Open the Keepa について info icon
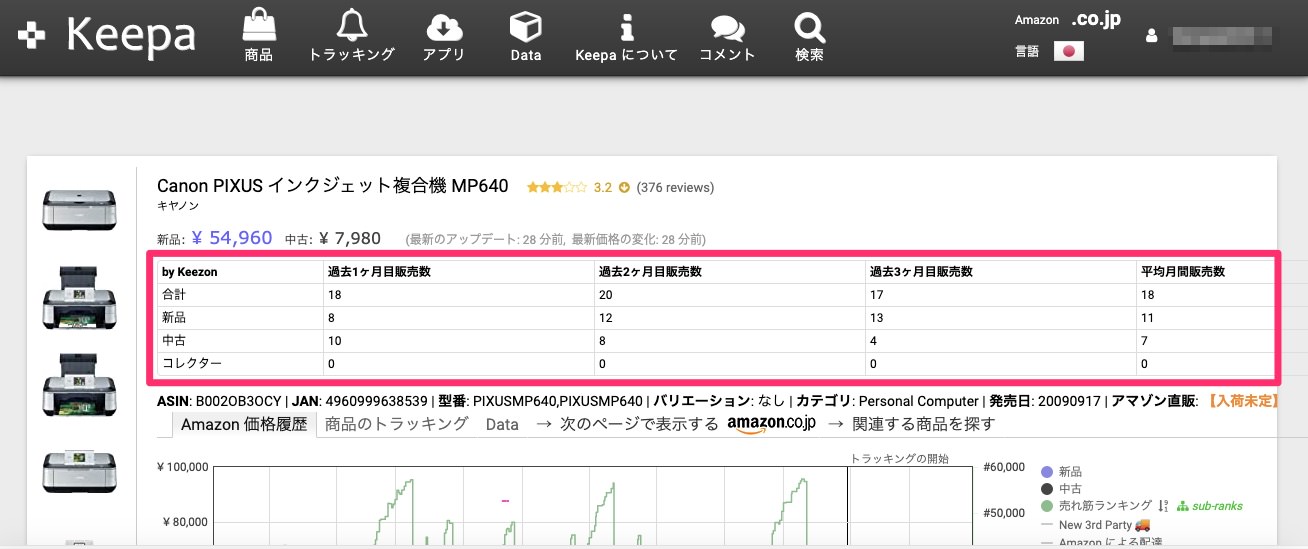Image resolution: width=1308 pixels, height=549 pixels. coord(627,27)
